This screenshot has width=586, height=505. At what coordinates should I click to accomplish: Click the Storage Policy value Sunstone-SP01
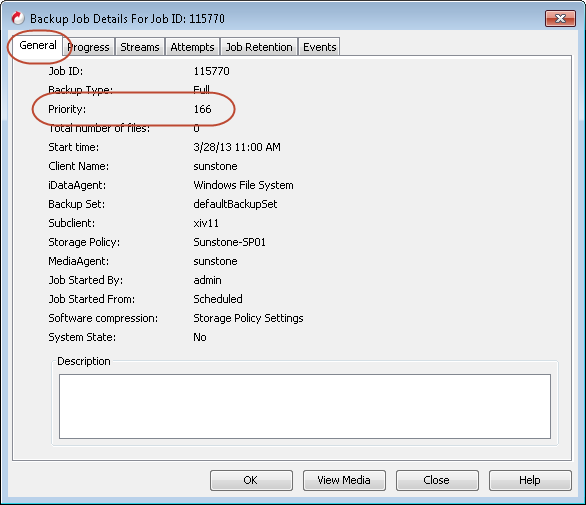point(229,242)
